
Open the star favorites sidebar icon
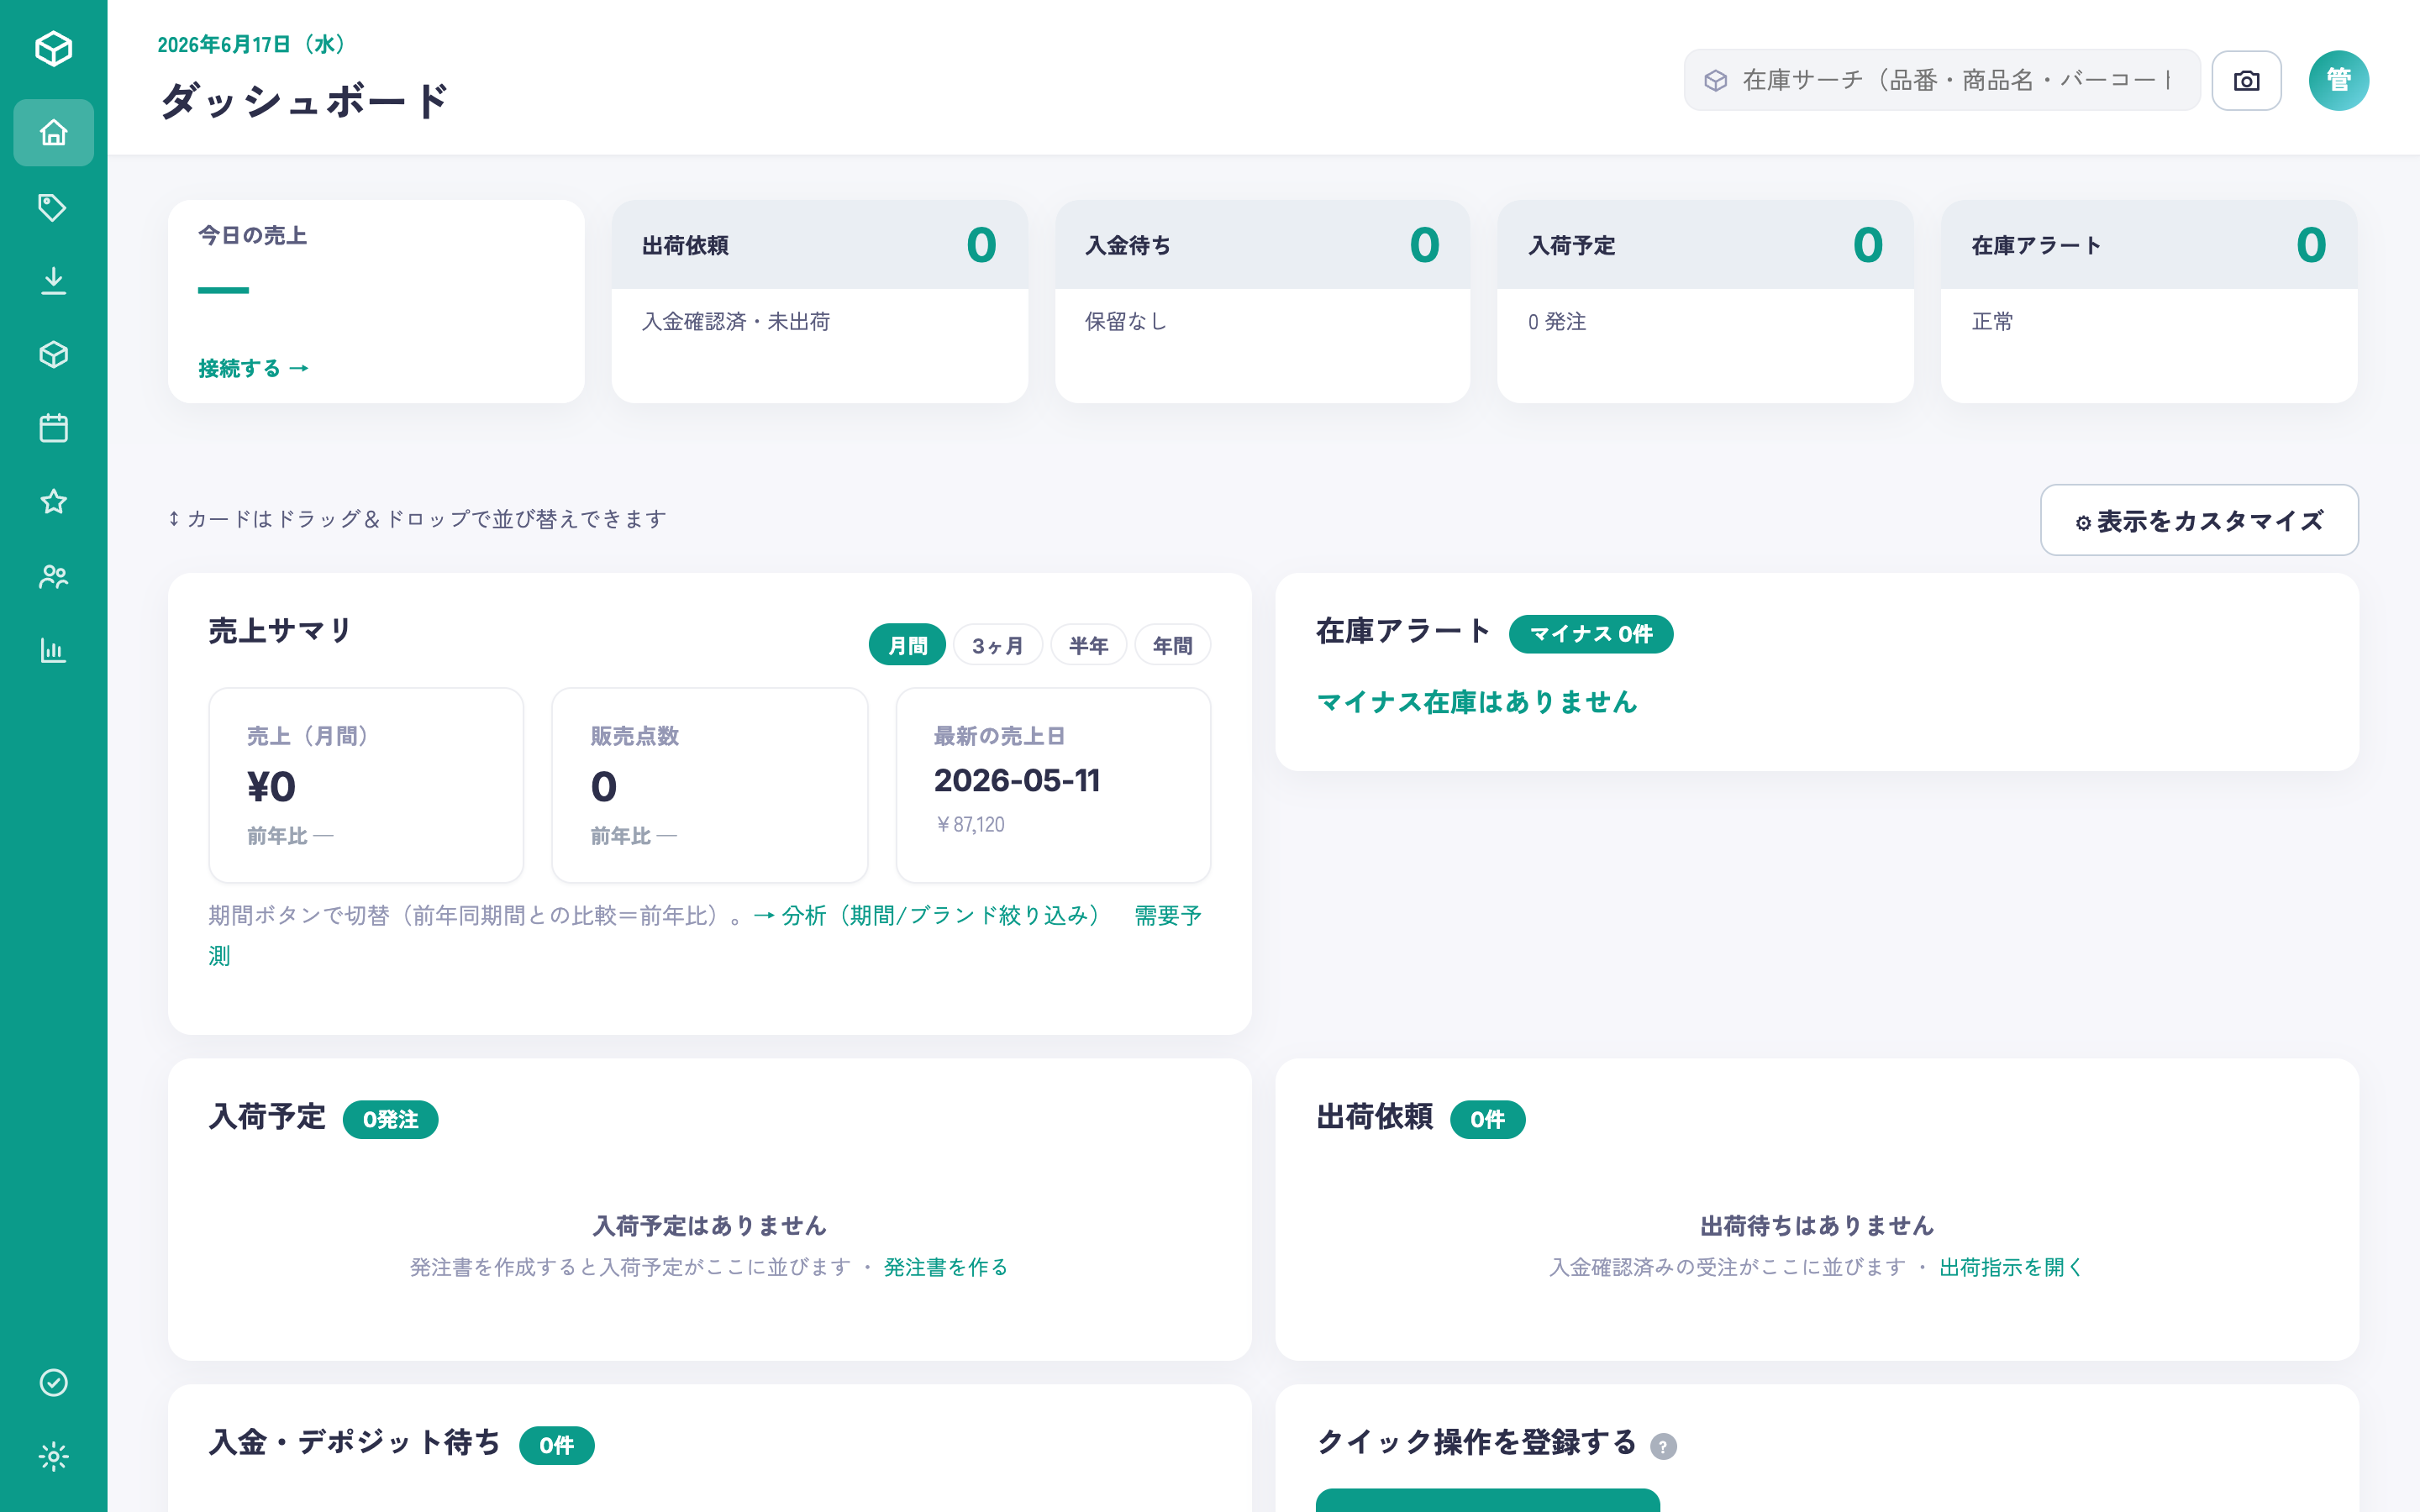pos(53,502)
